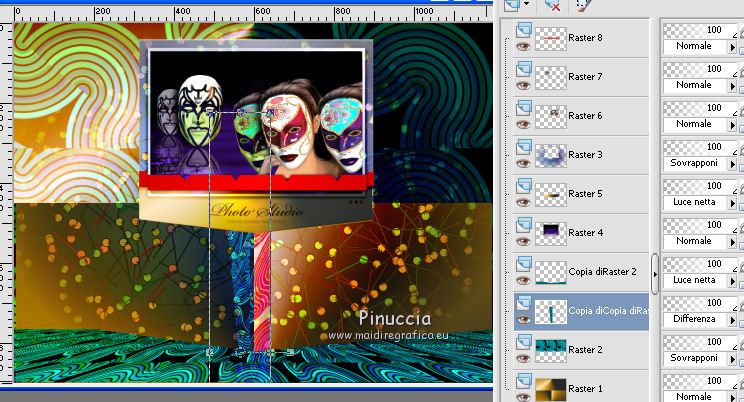The image size is (744, 402).
Task: Click the Raster 3 blue smudge thumbnail
Action: click(551, 155)
